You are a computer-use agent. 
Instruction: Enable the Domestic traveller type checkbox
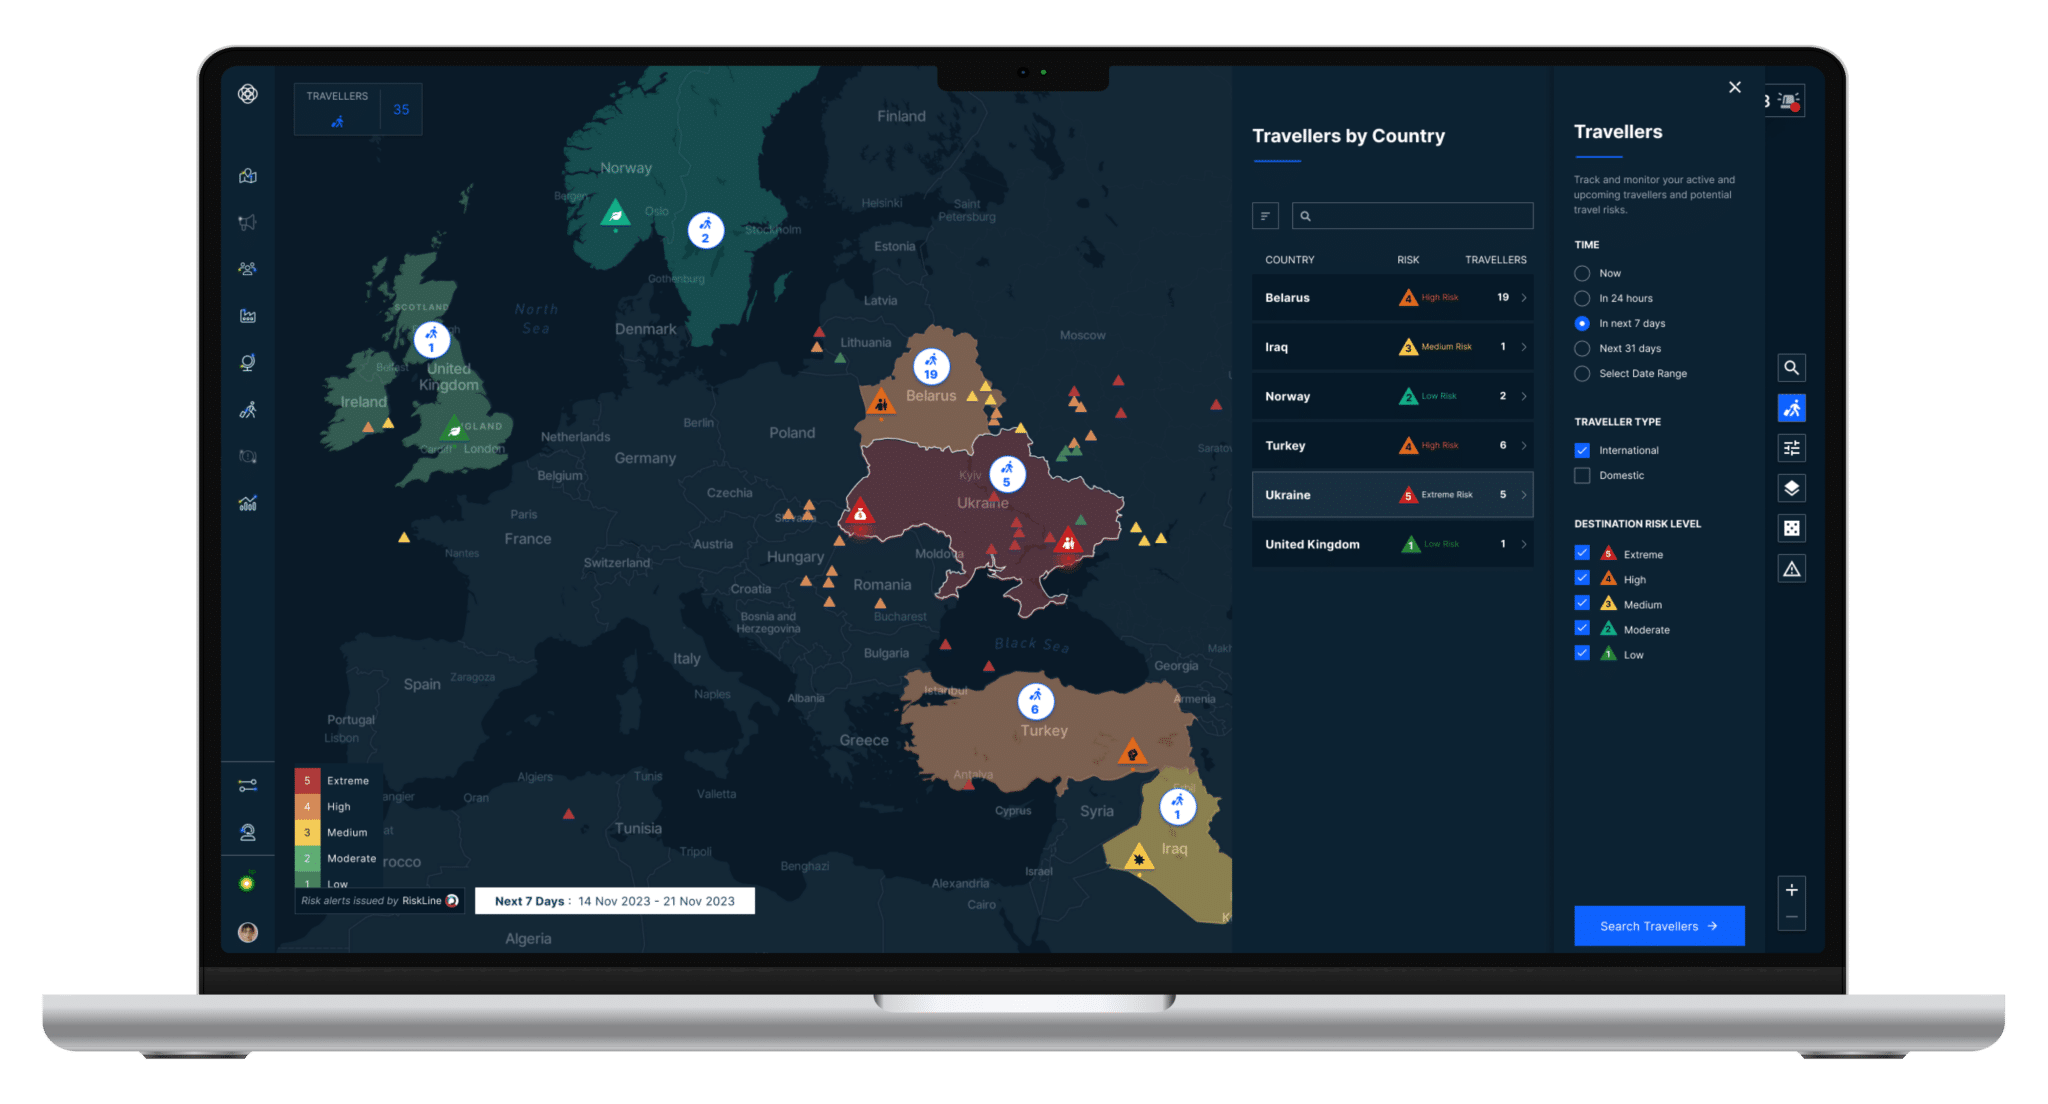(x=1582, y=475)
